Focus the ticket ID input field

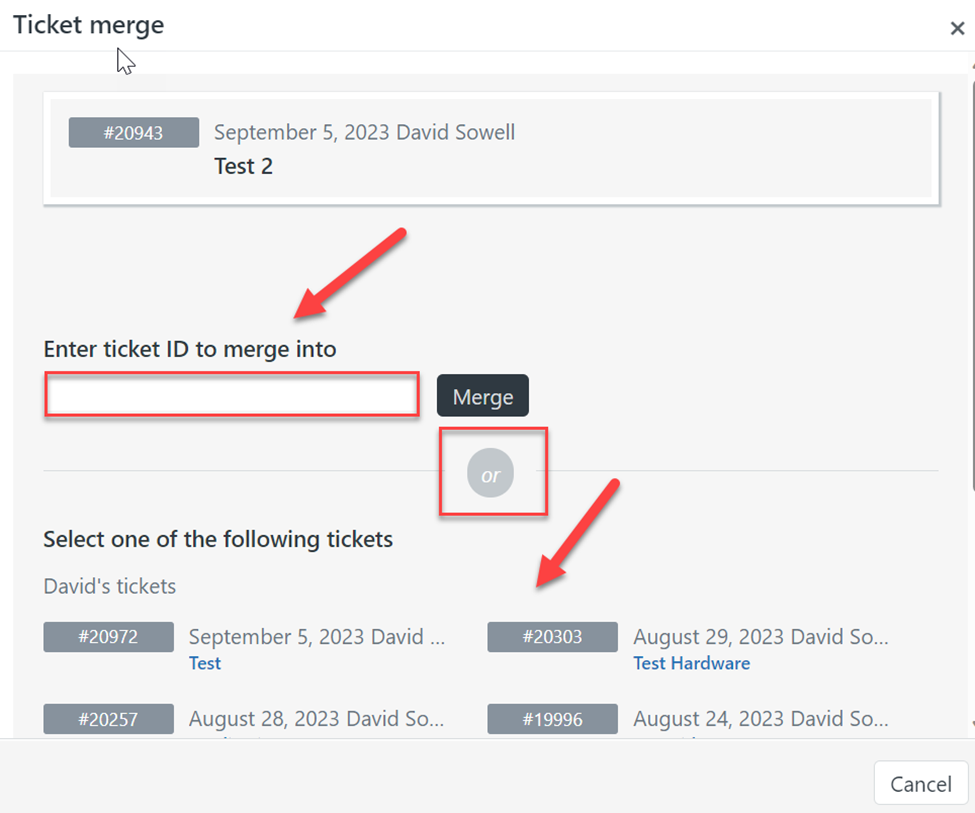231,395
